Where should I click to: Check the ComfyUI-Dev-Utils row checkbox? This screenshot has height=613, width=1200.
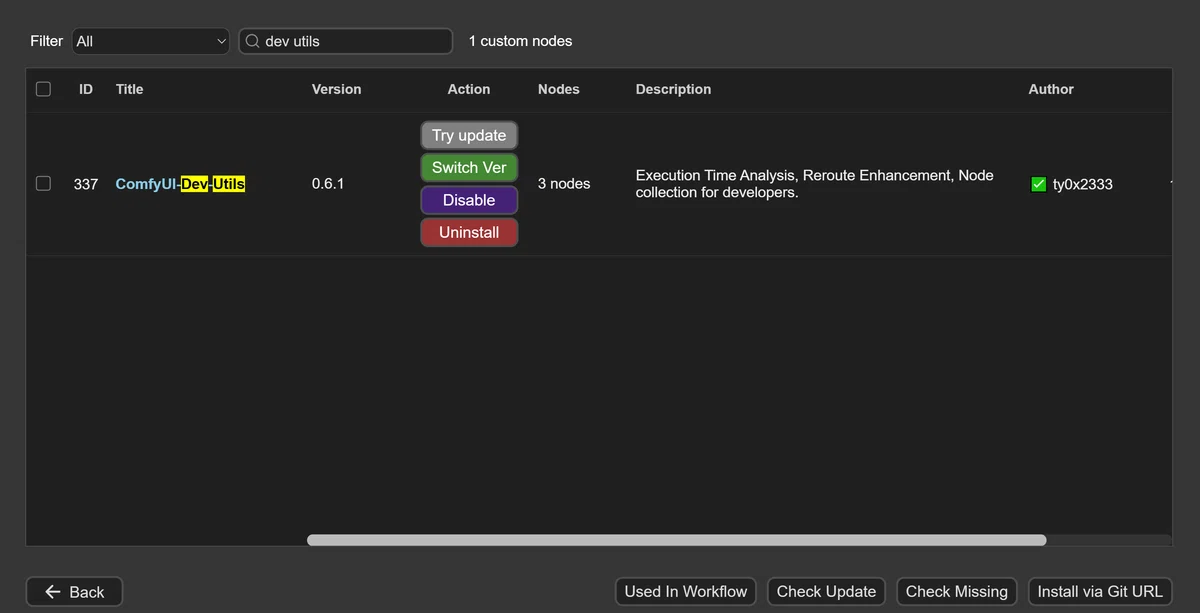(43, 183)
